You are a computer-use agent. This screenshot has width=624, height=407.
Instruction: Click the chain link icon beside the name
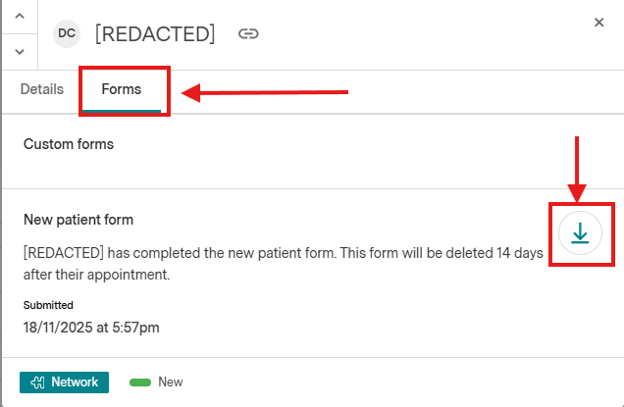(248, 34)
